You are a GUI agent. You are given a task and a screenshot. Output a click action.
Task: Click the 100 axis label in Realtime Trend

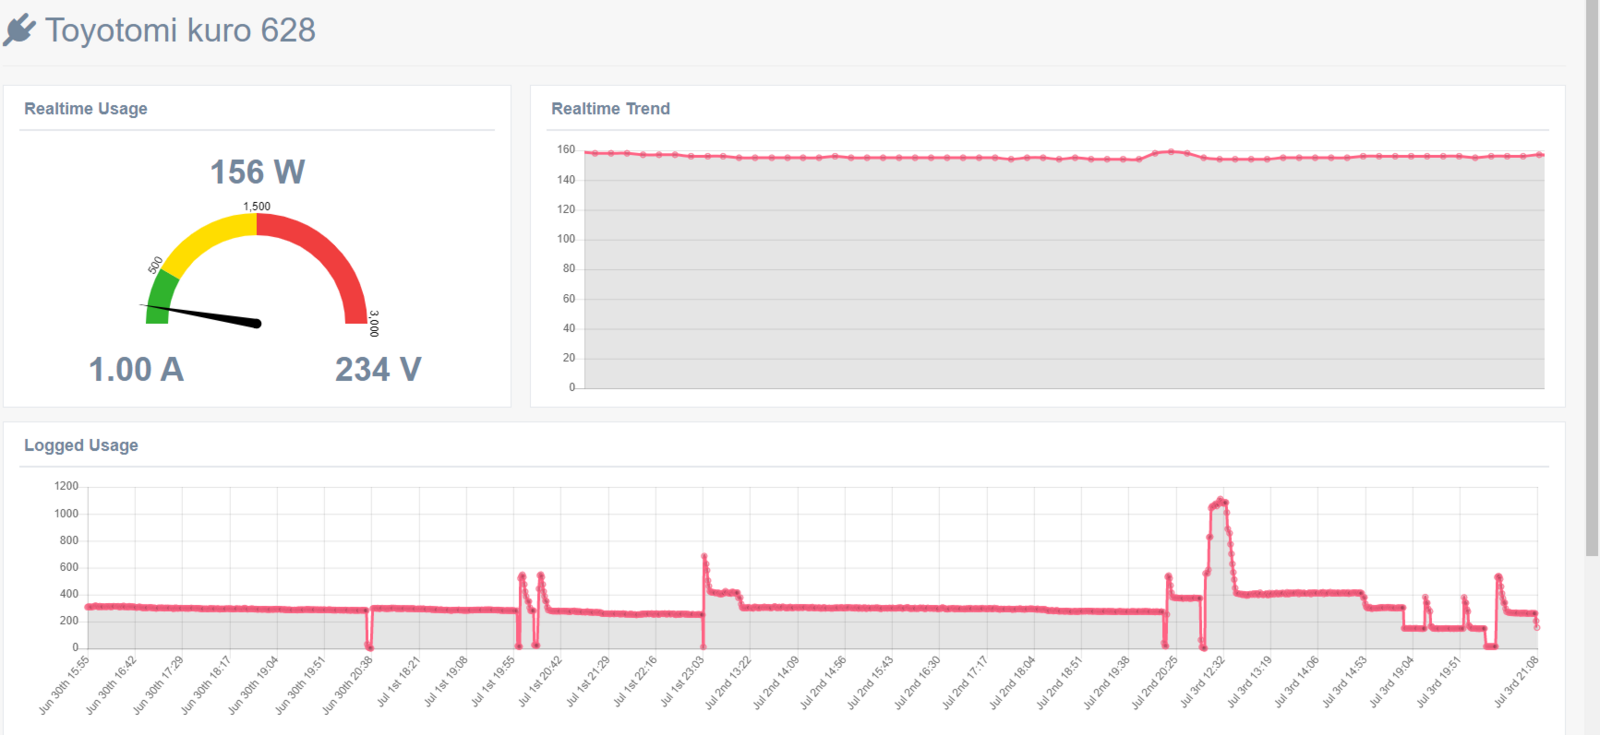(x=566, y=239)
